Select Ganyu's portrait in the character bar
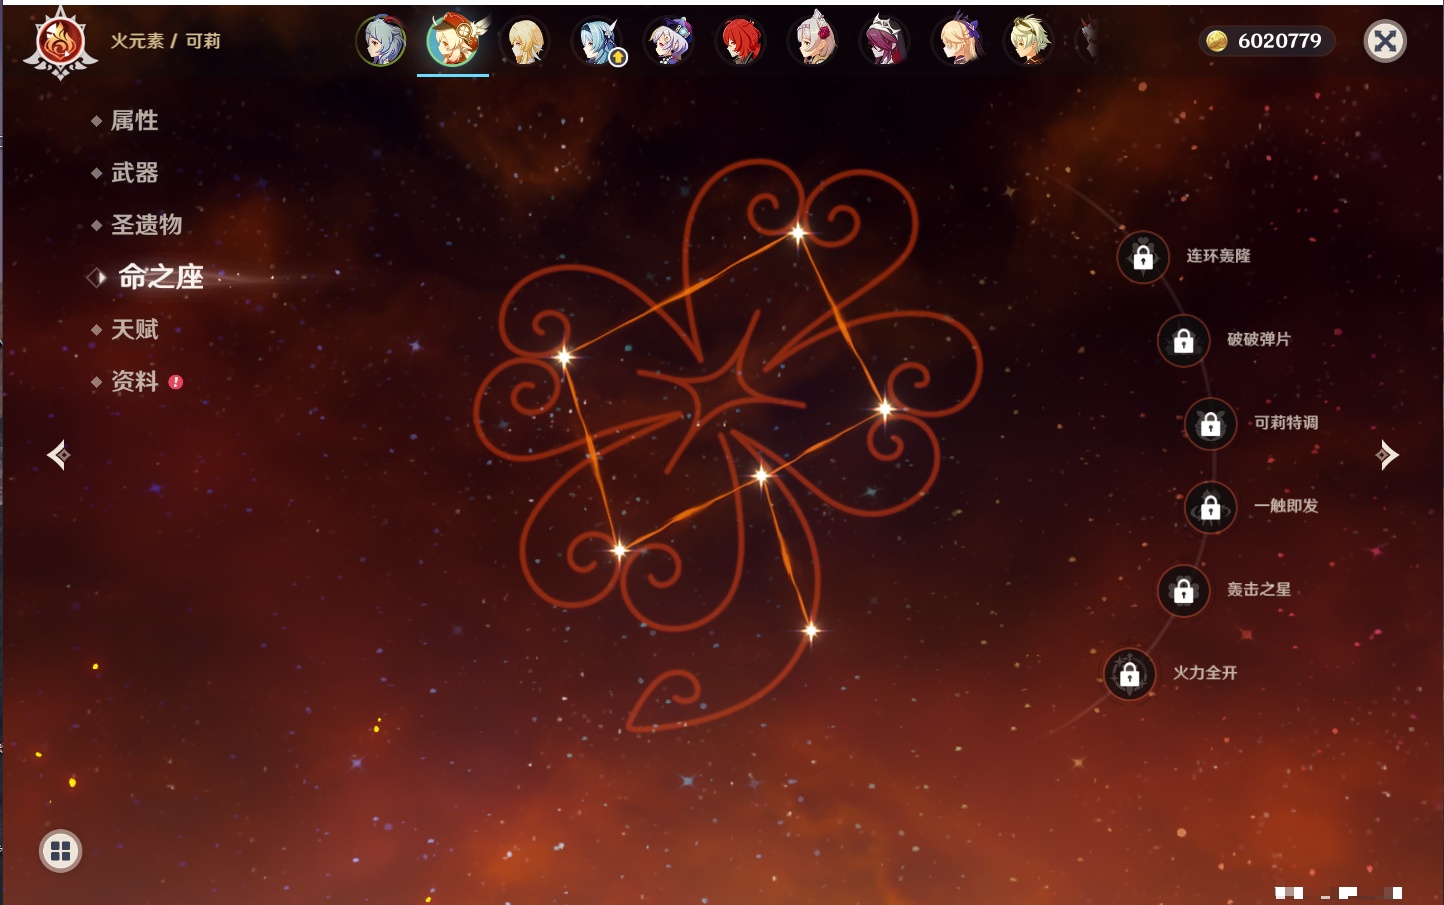This screenshot has width=1444, height=905. pos(381,41)
